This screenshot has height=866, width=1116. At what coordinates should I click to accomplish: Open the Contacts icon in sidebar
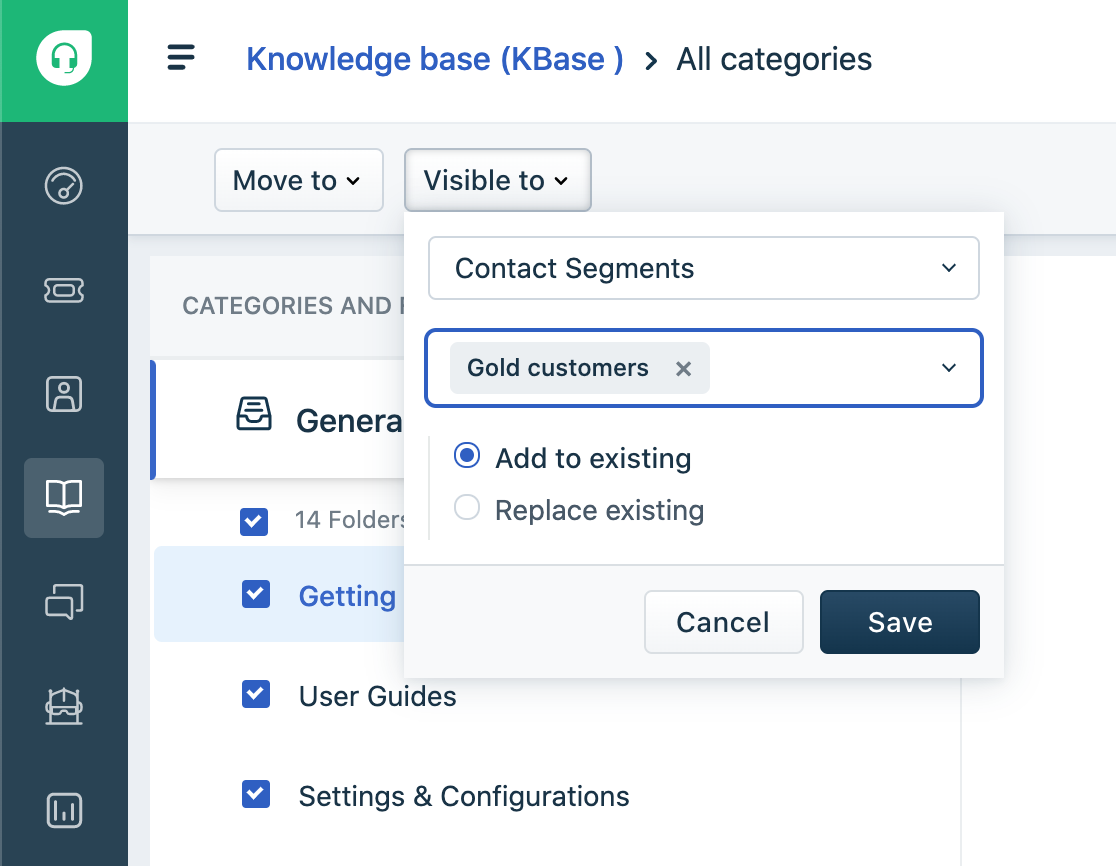coord(64,394)
